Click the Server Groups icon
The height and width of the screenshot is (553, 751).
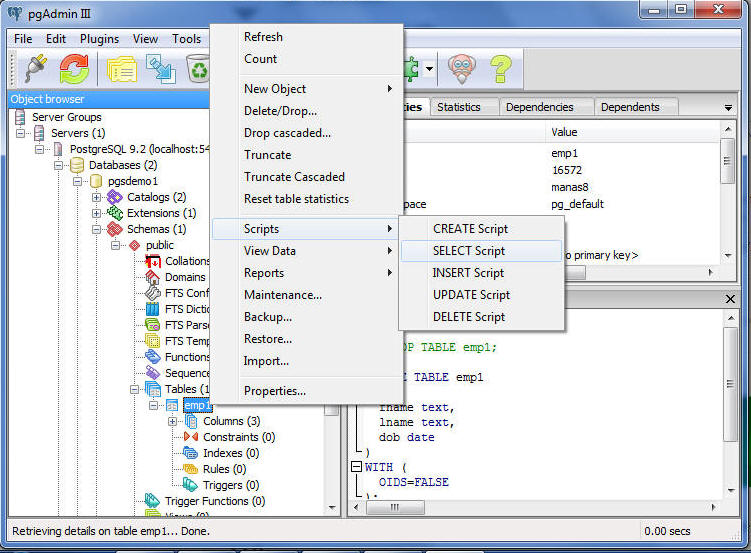point(20,117)
